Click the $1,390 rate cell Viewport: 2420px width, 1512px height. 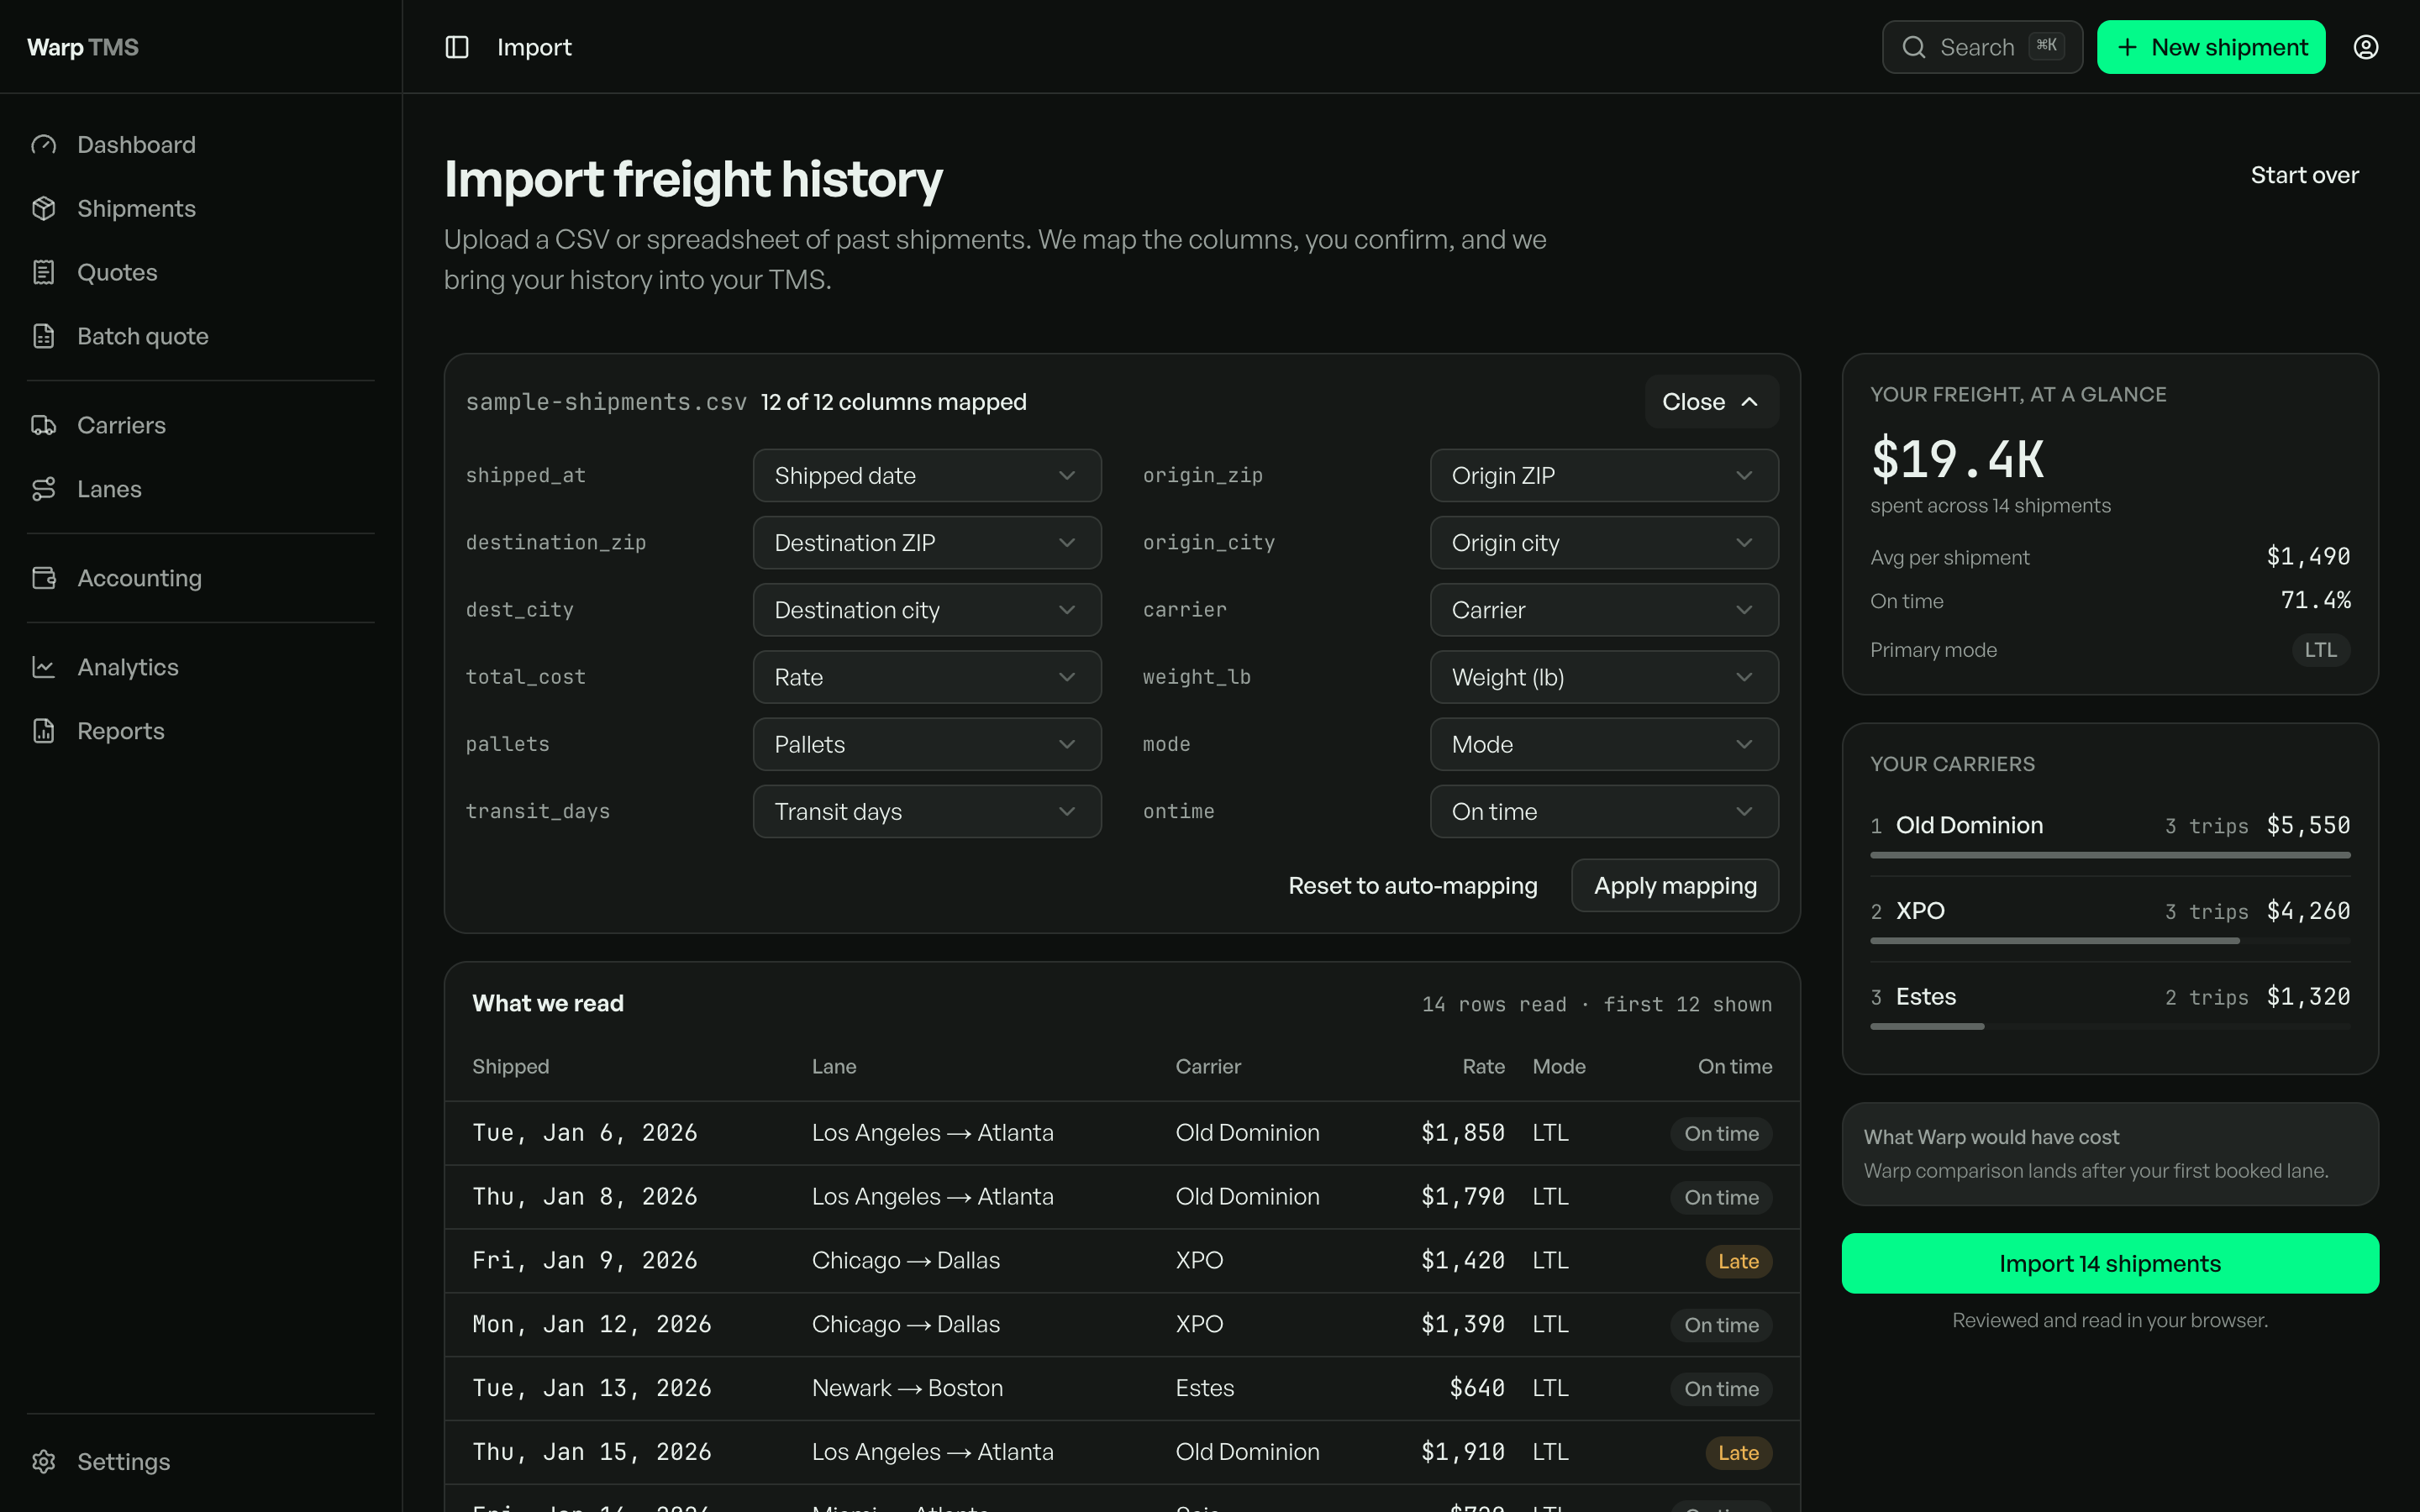coord(1462,1324)
